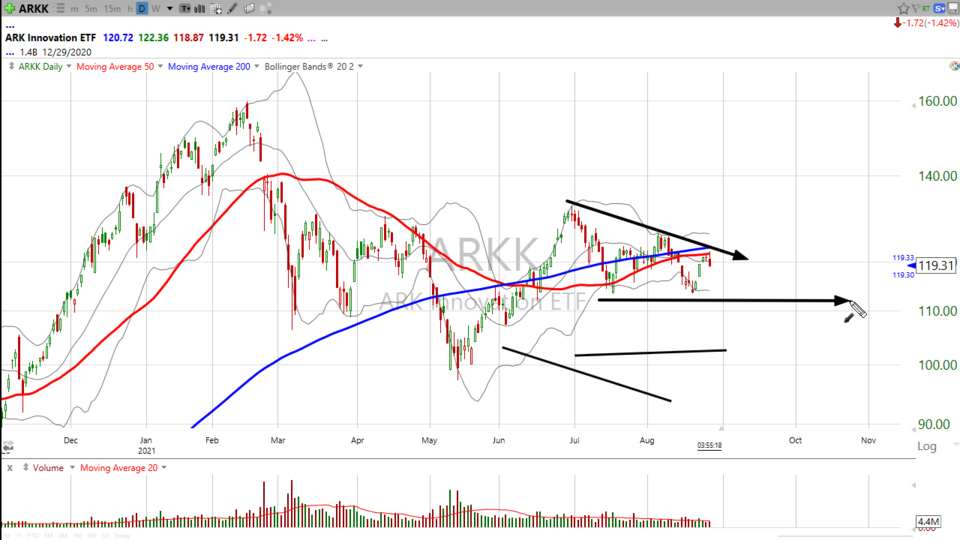Screen dimensions: 960x540
Task: Click the small triangle marker at the last bar on the time axis
Action: coord(722,428)
